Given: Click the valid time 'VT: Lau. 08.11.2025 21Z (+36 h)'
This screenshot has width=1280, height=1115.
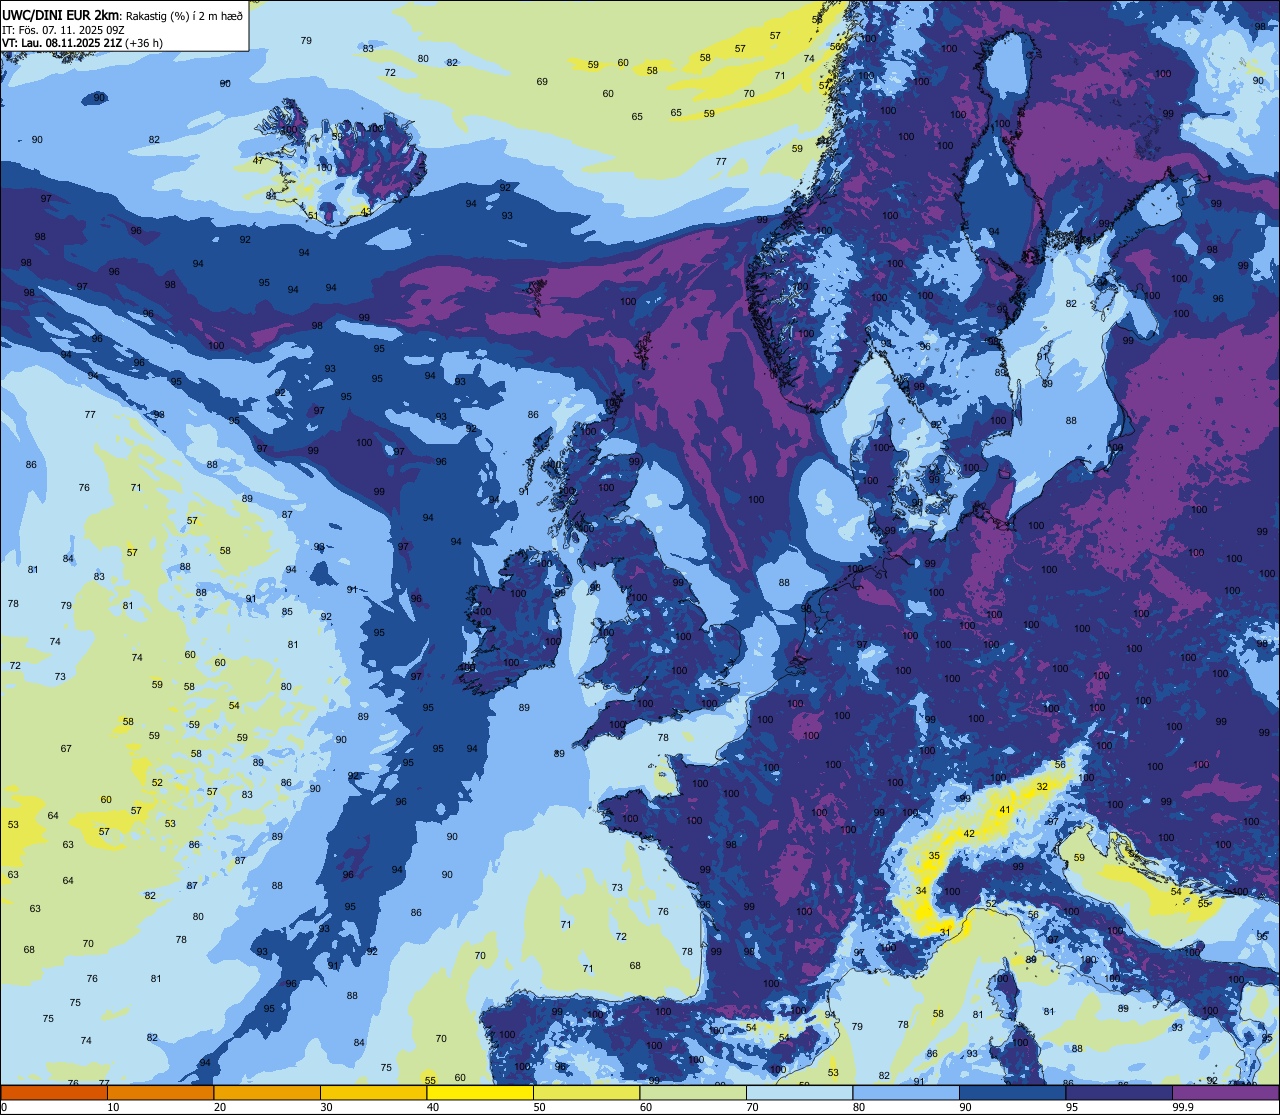Looking at the screenshot, I should coord(82,43).
